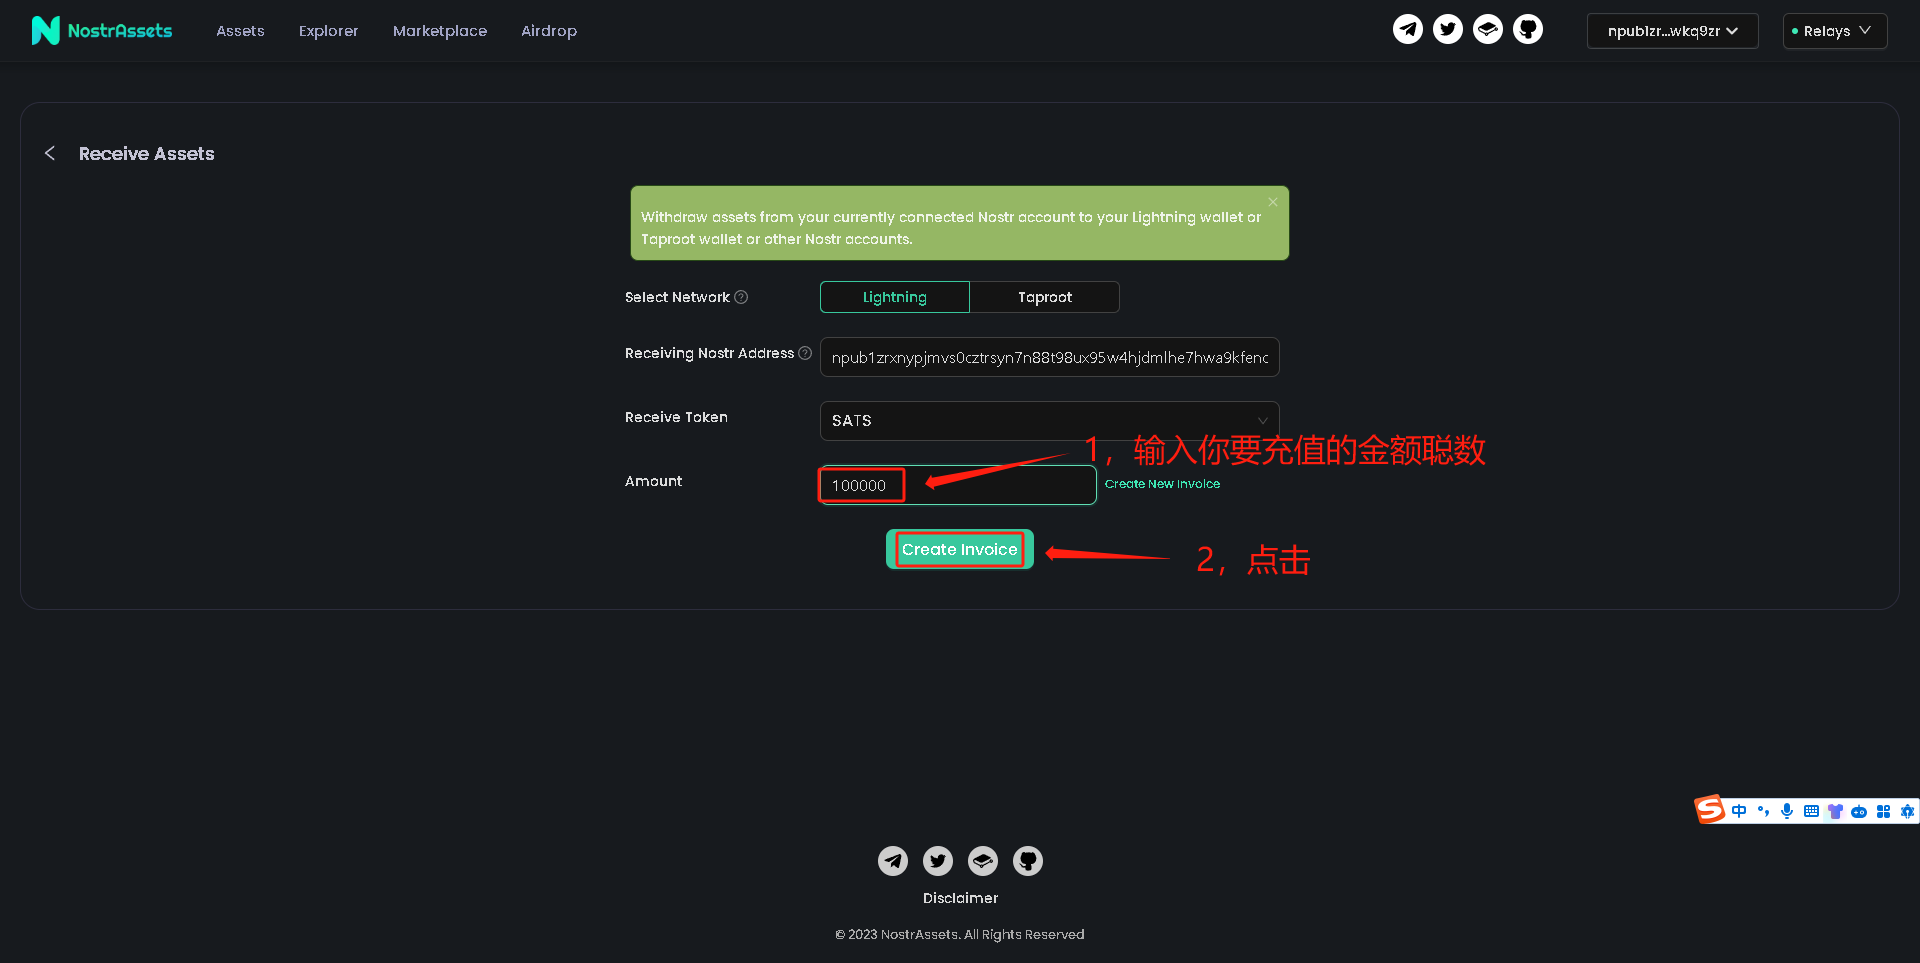Image resolution: width=1920 pixels, height=963 pixels.
Task: Click the Create Invoice button
Action: (x=960, y=549)
